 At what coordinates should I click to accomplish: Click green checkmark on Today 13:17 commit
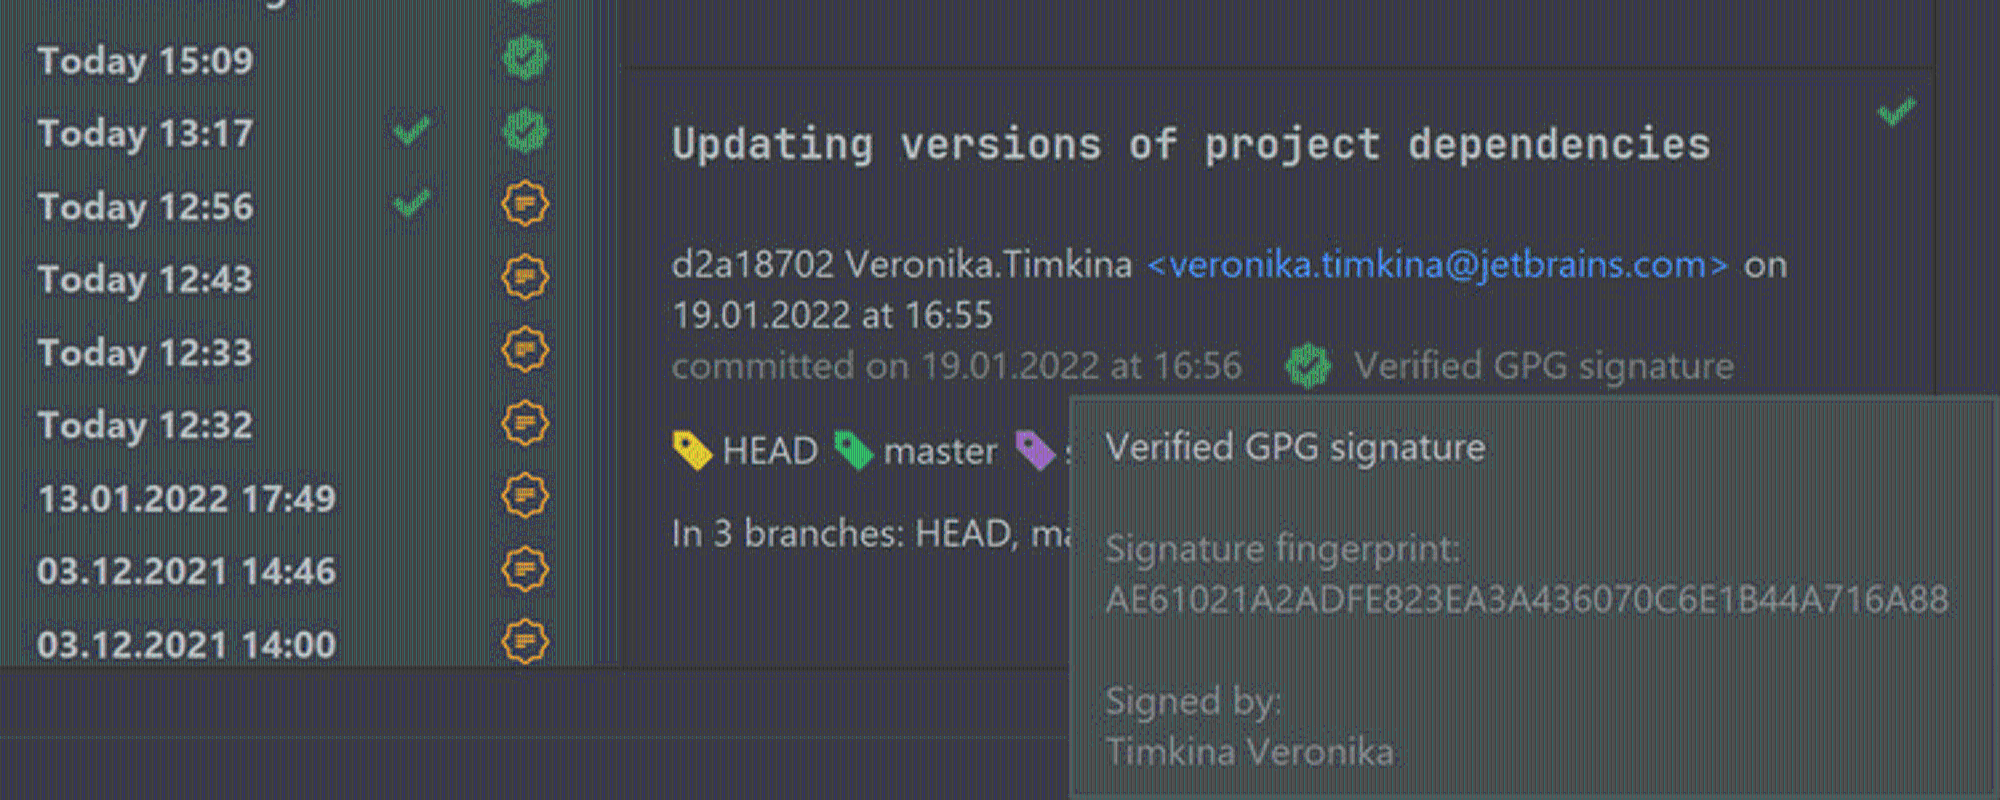[x=411, y=130]
